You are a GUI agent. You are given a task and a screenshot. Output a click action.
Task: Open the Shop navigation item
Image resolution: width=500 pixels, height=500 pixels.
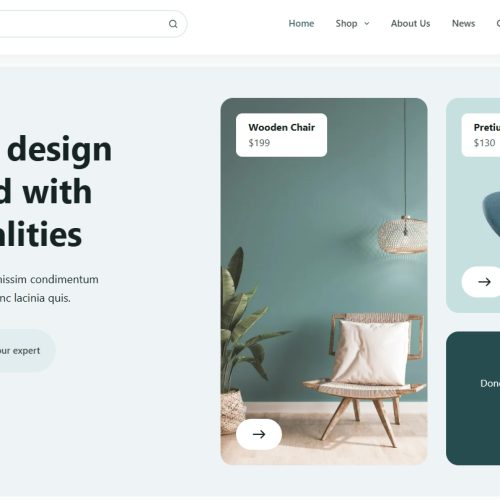(x=346, y=24)
